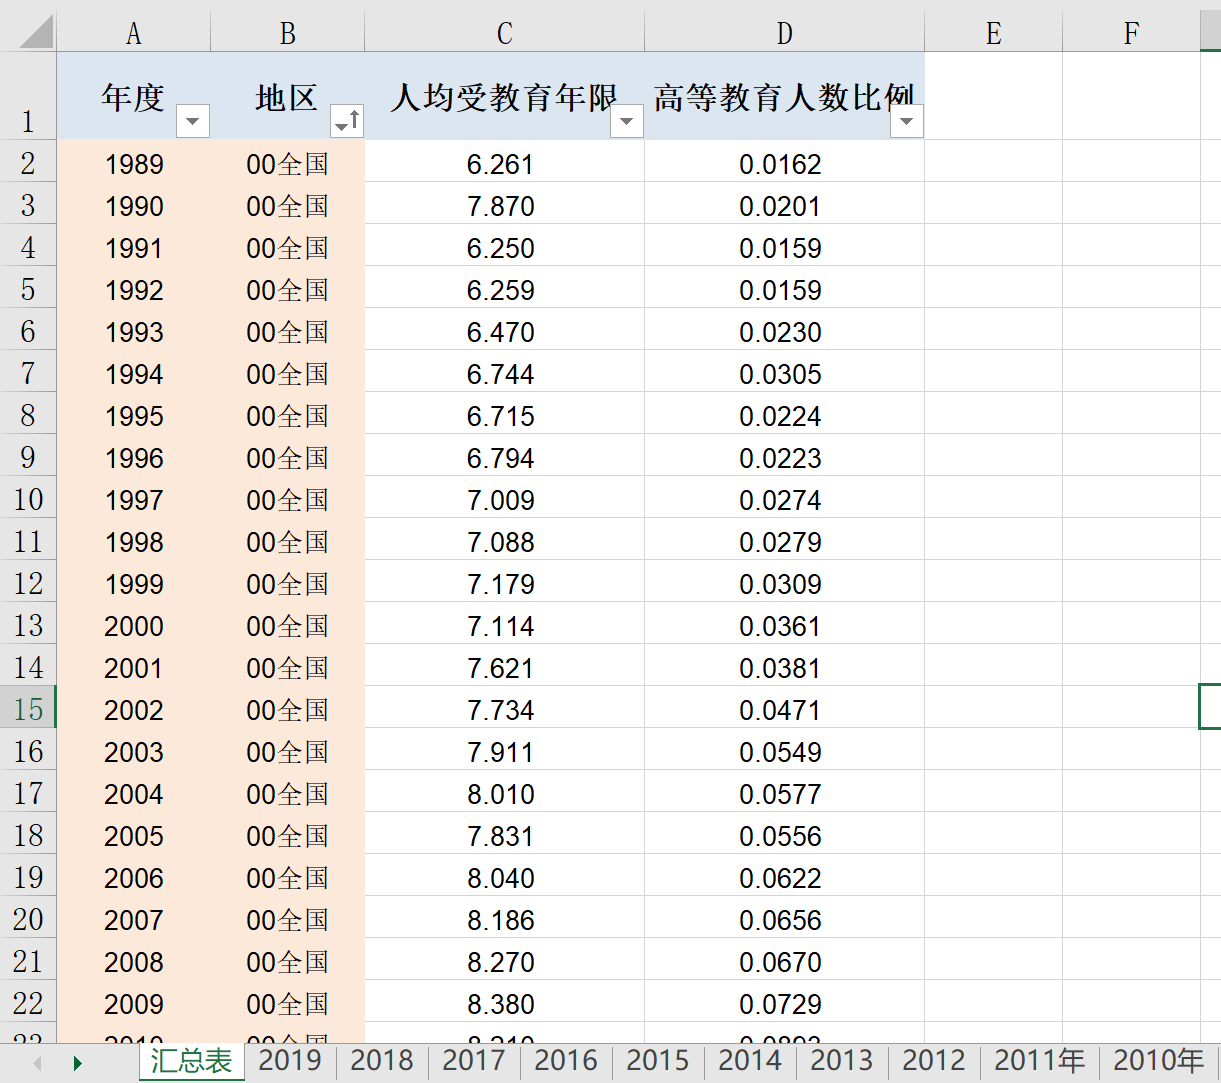
Task: Open the 2010年 sheet tab
Action: (1159, 1060)
